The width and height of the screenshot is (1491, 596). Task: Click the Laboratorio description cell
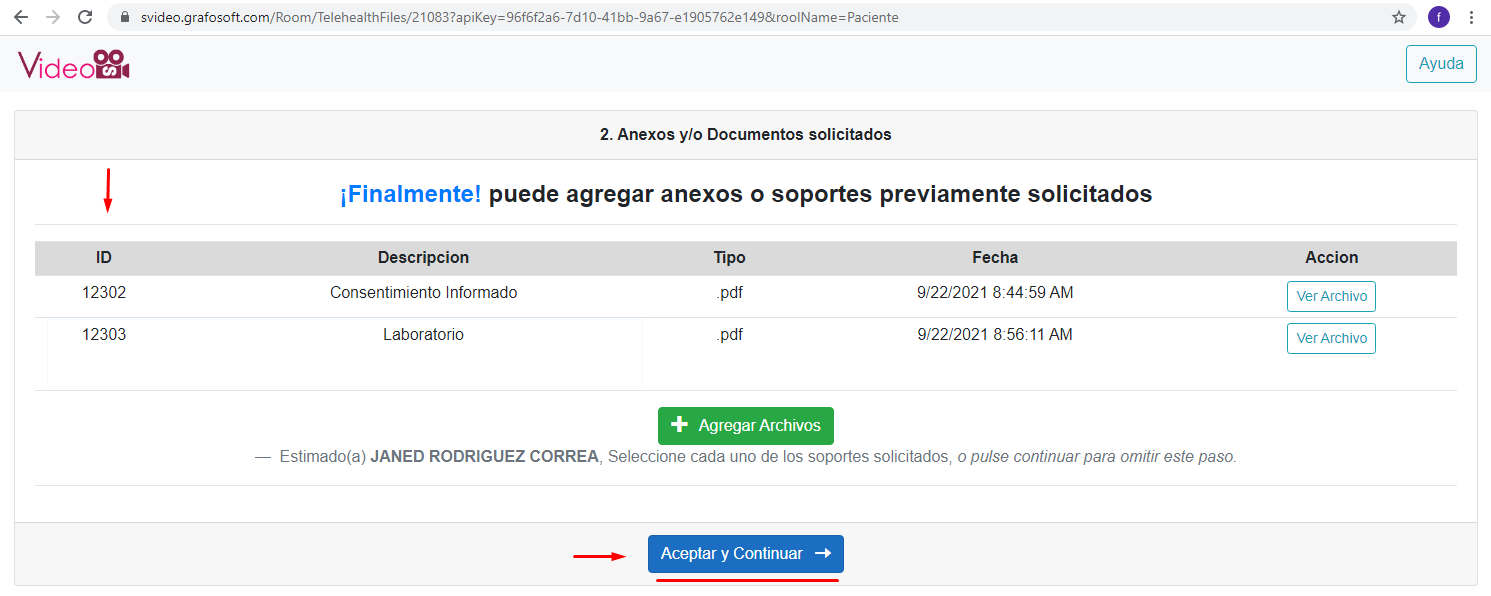pos(423,335)
